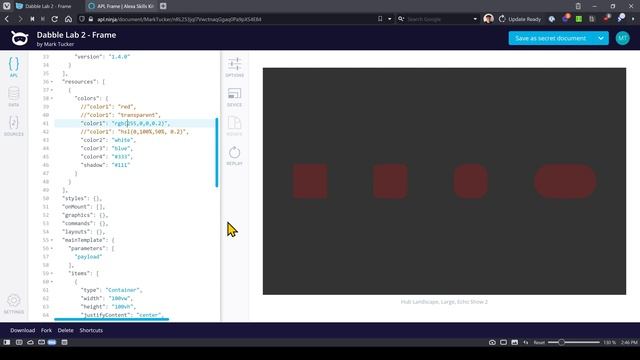Click the wide rounded red pill in preview

pyautogui.click(x=565, y=181)
